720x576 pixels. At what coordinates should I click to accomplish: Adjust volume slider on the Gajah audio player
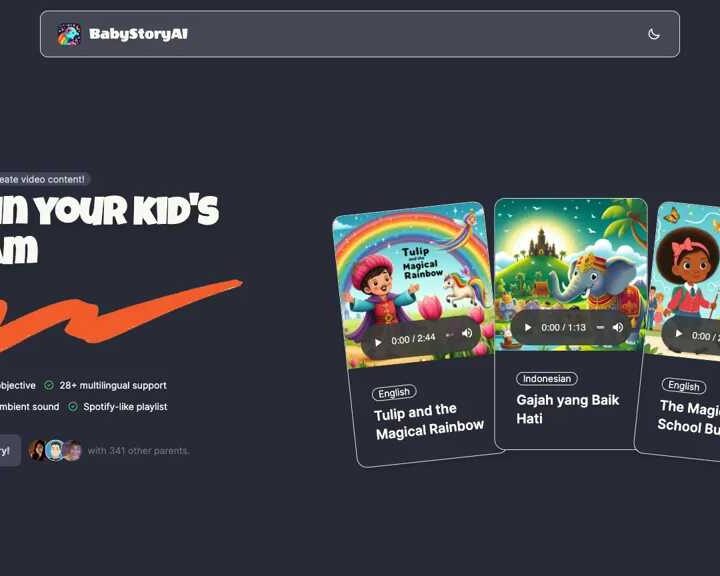[x=600, y=327]
